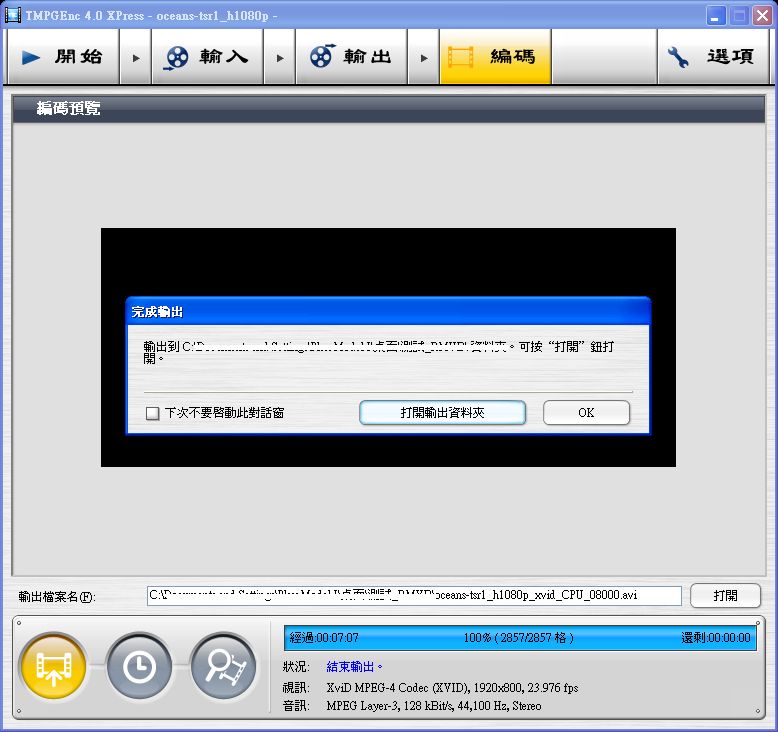778x732 pixels.
Task: Click the 編碼預覽 panel header
Action: coord(389,109)
